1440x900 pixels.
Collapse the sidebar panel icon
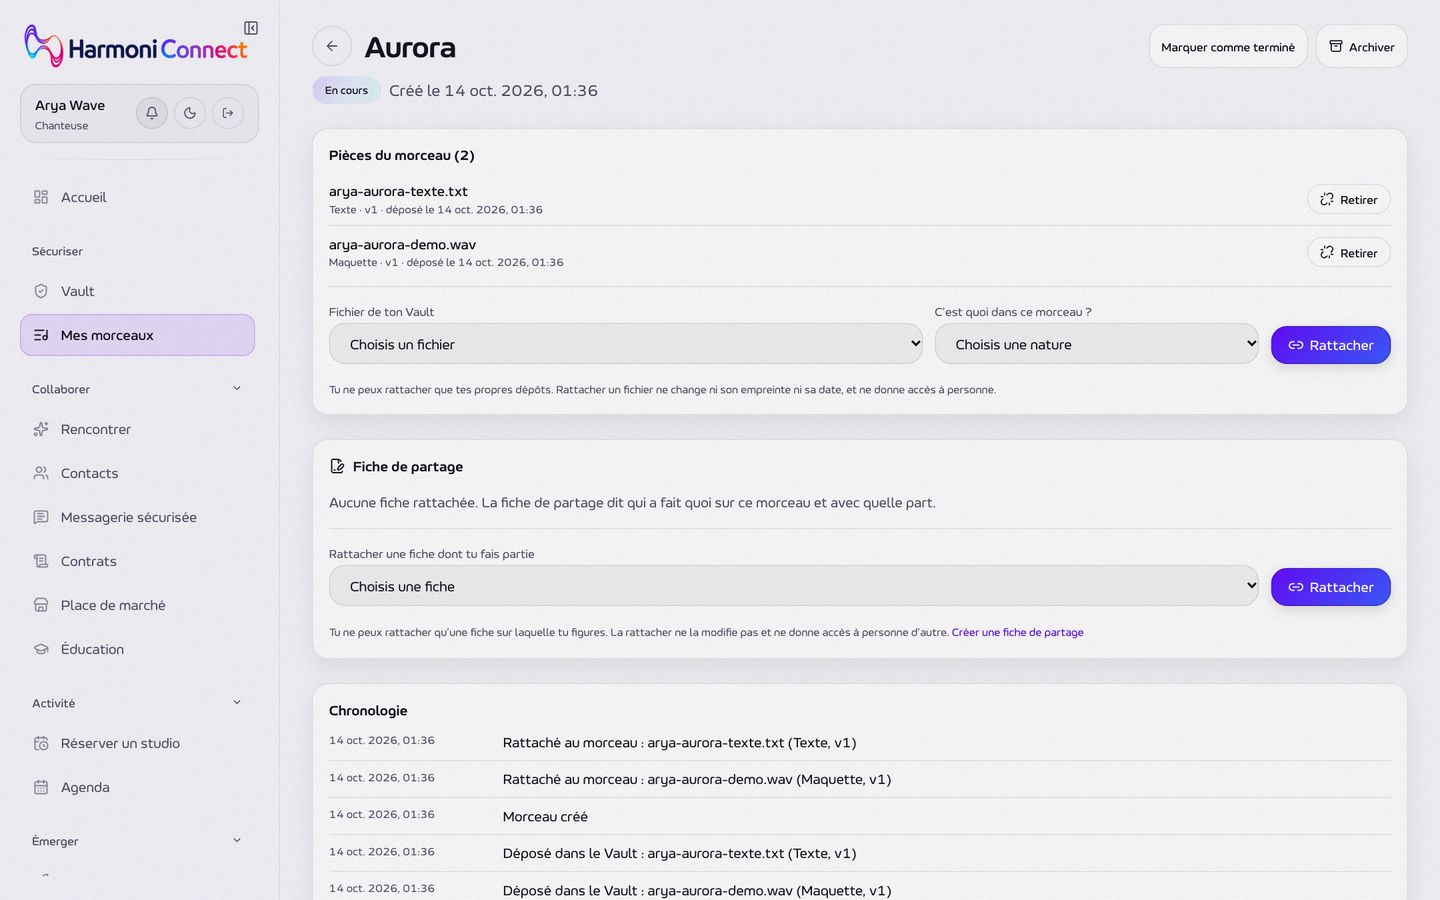click(251, 28)
